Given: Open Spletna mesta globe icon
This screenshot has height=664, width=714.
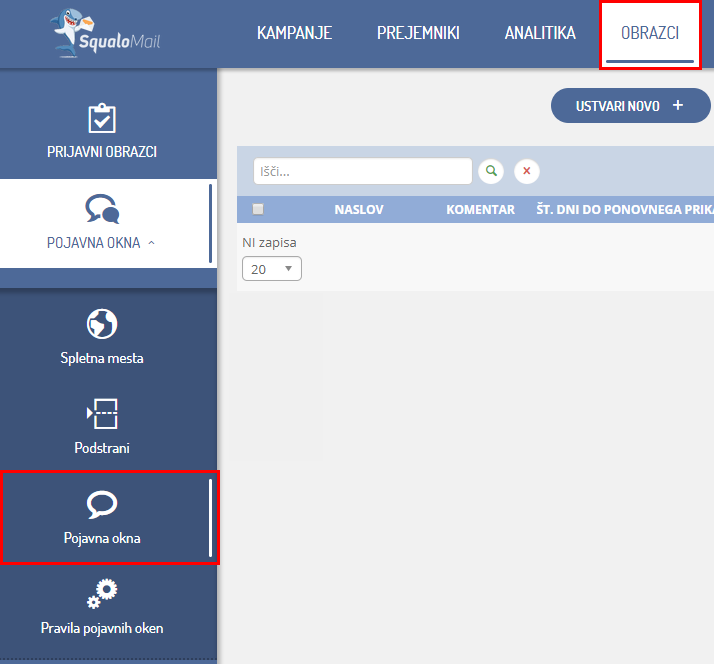Looking at the screenshot, I should [x=102, y=323].
